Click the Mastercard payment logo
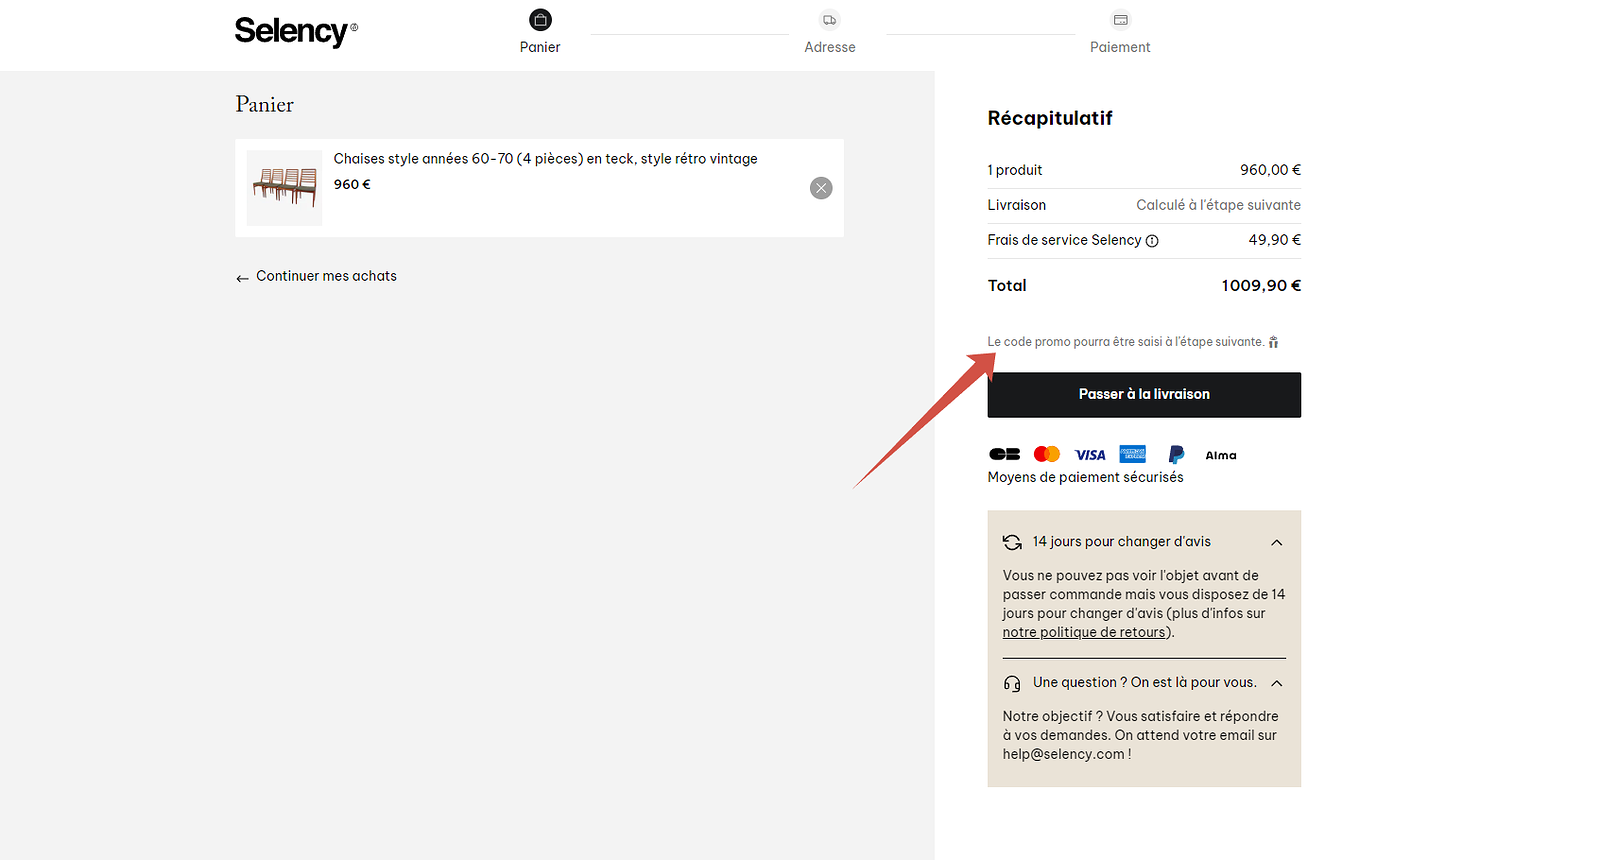The image size is (1600, 860). tap(1047, 454)
